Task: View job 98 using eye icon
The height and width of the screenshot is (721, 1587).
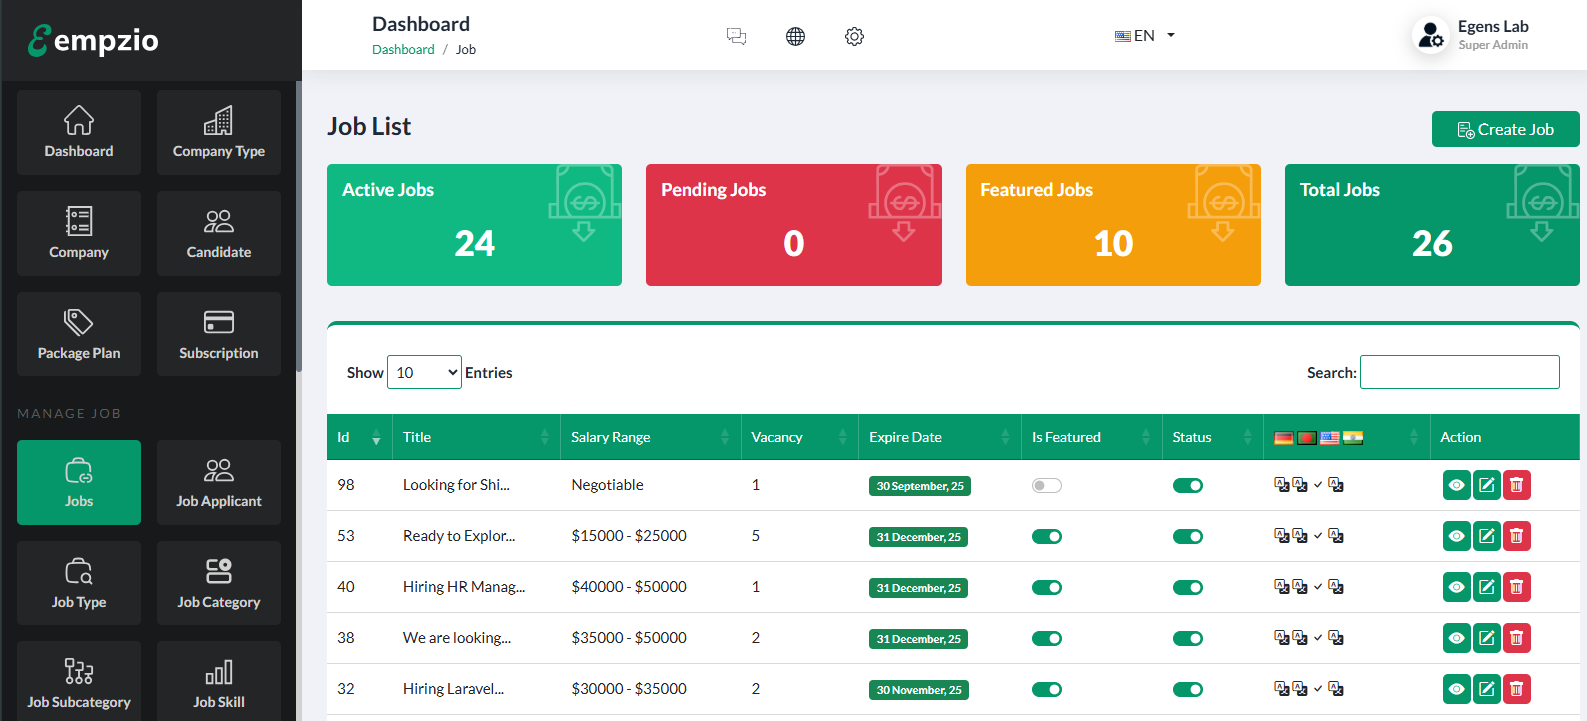Action: tap(1456, 485)
